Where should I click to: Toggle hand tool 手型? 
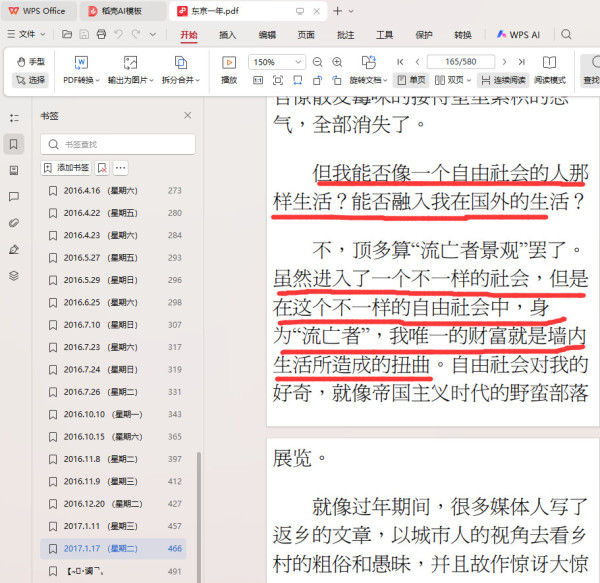click(x=31, y=62)
